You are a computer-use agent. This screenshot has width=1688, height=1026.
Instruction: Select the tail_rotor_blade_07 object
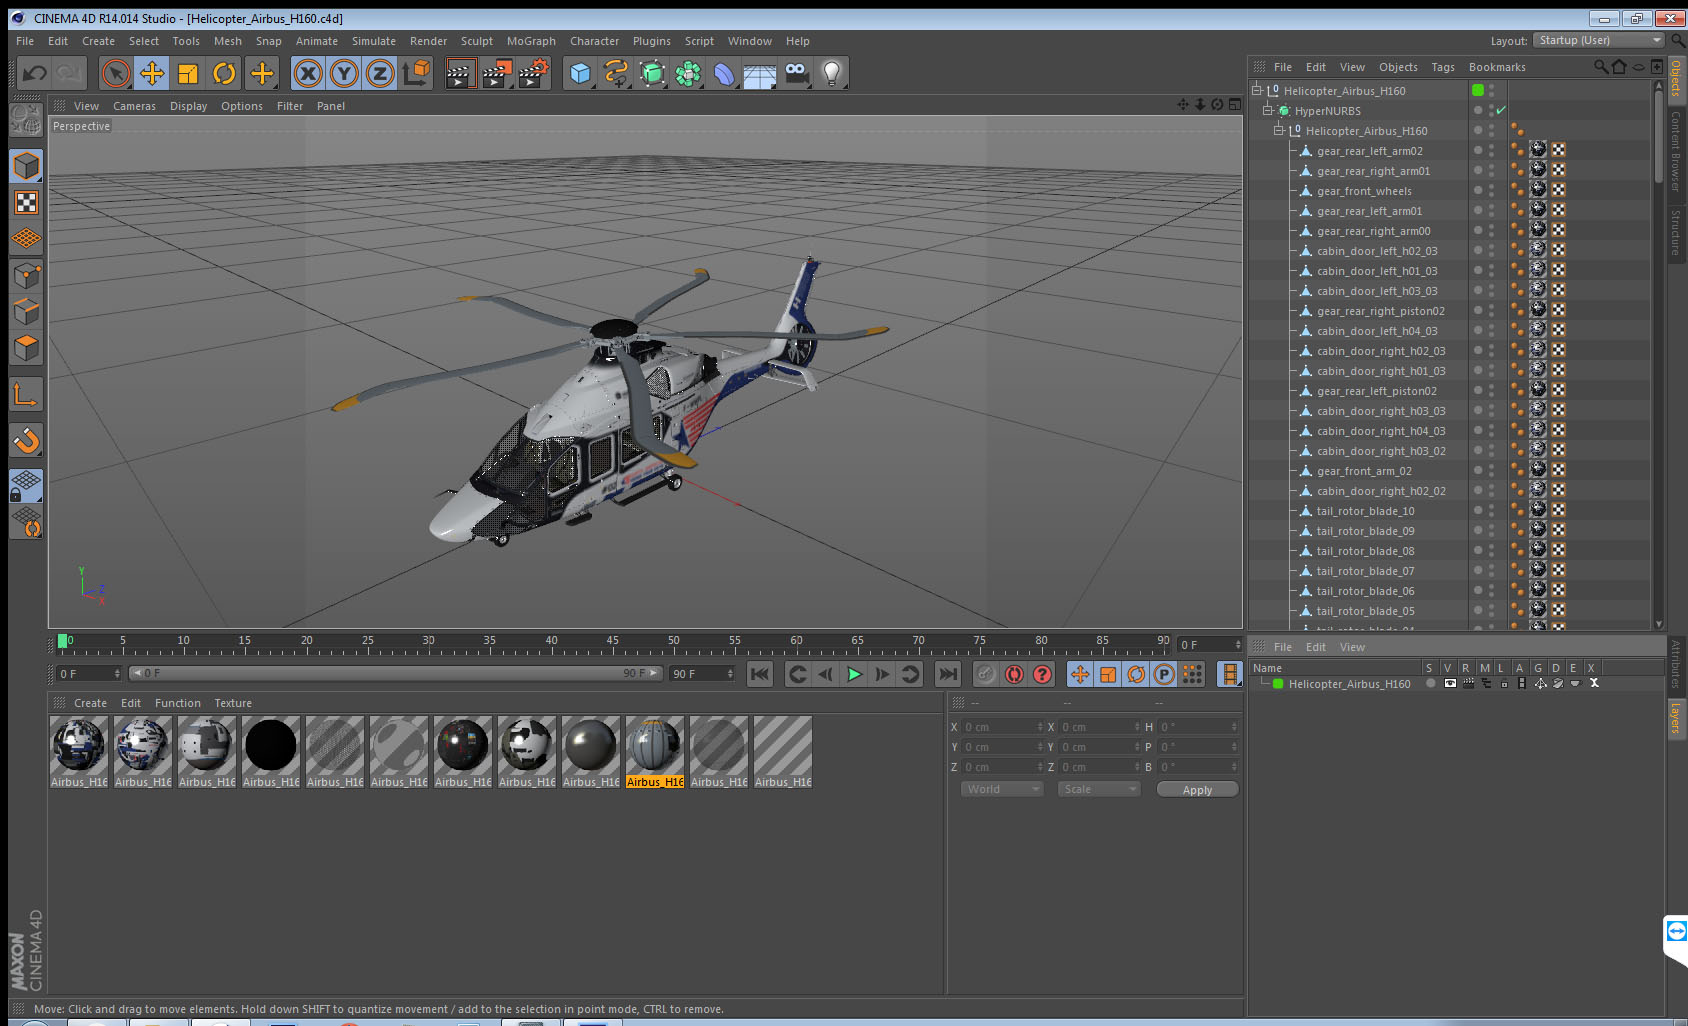point(1365,571)
